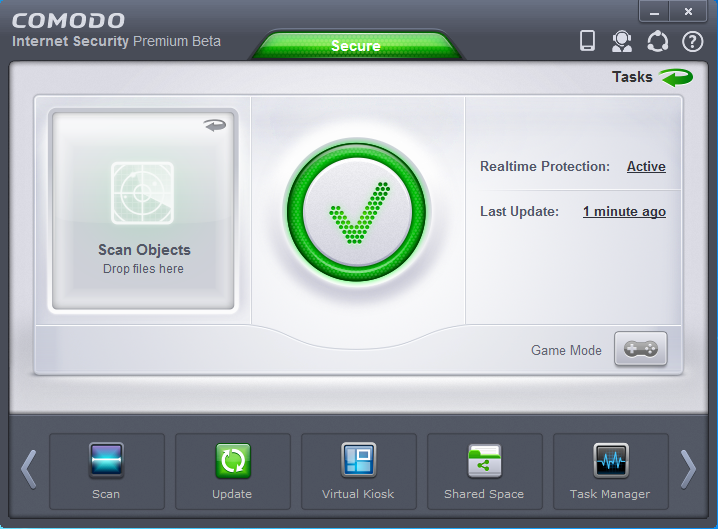Run Update from the bottom bar
The height and width of the screenshot is (529, 718).
click(233, 471)
